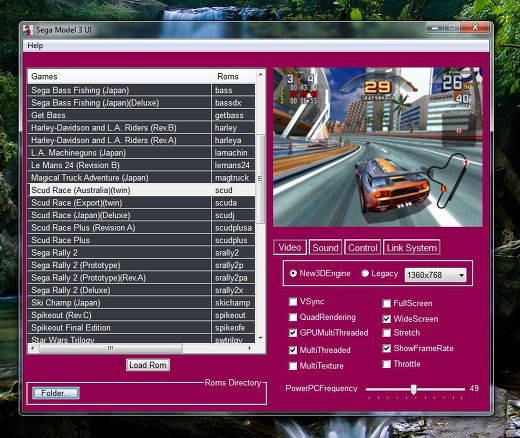520x438 pixels.
Task: Switch to the Control tab
Action: click(x=362, y=248)
